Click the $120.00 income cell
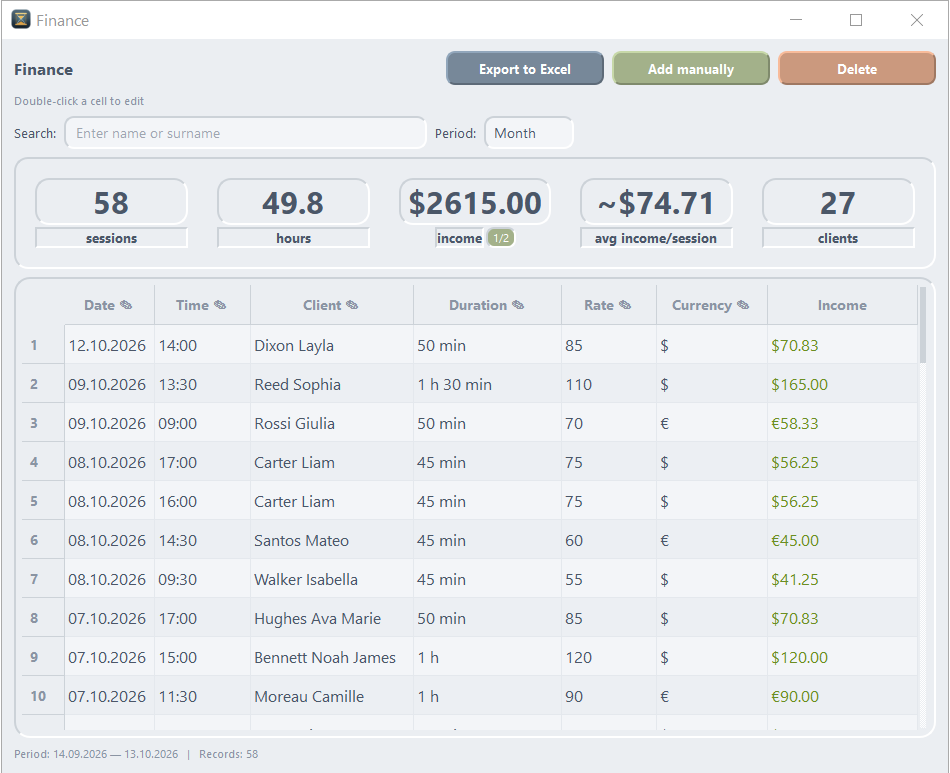The width and height of the screenshot is (950, 773). (842, 657)
